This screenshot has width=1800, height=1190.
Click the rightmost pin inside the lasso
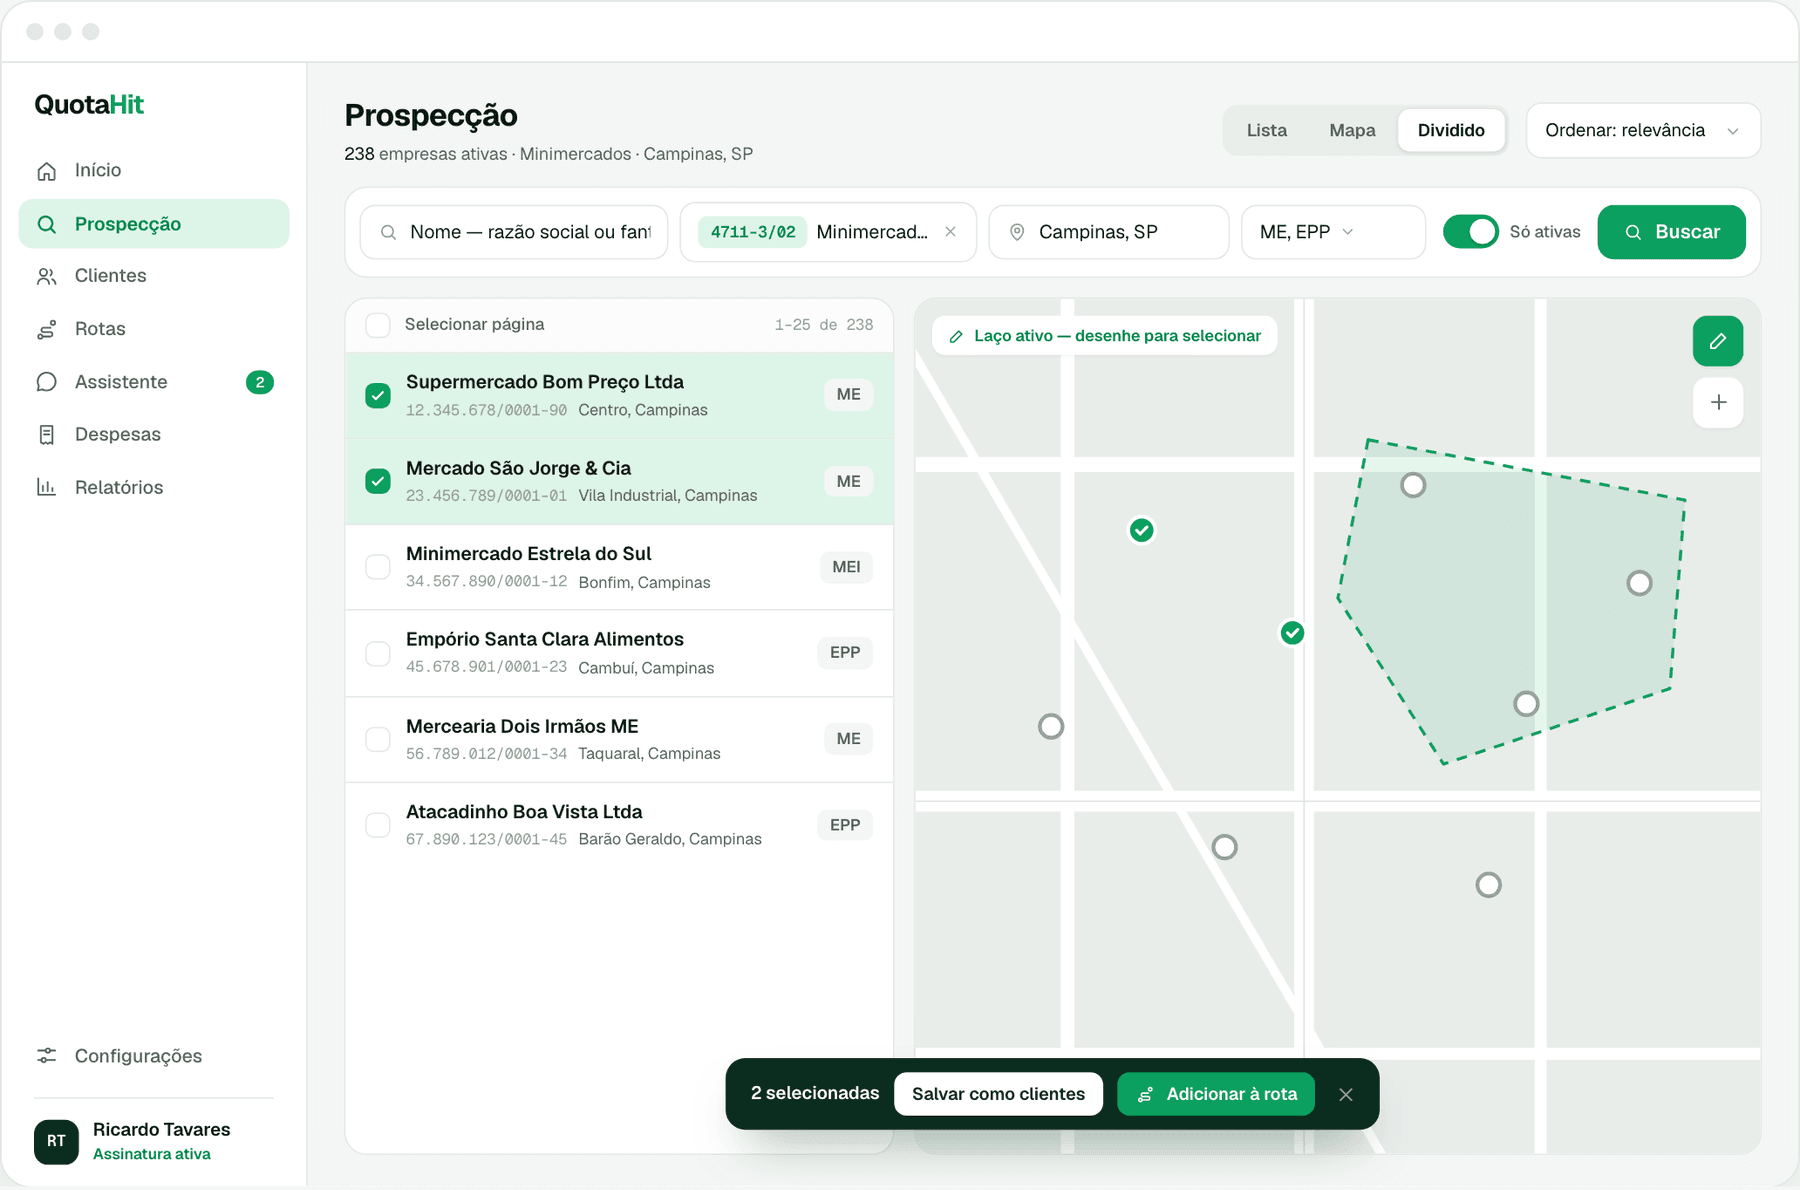[x=1639, y=583]
